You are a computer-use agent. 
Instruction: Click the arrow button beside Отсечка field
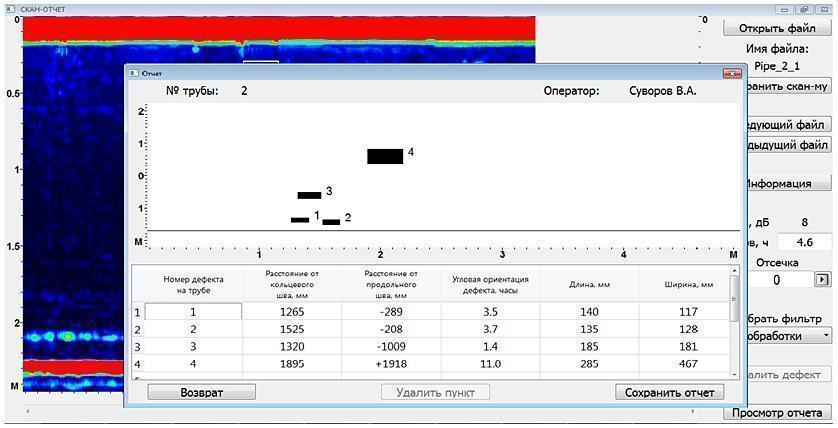(x=822, y=280)
